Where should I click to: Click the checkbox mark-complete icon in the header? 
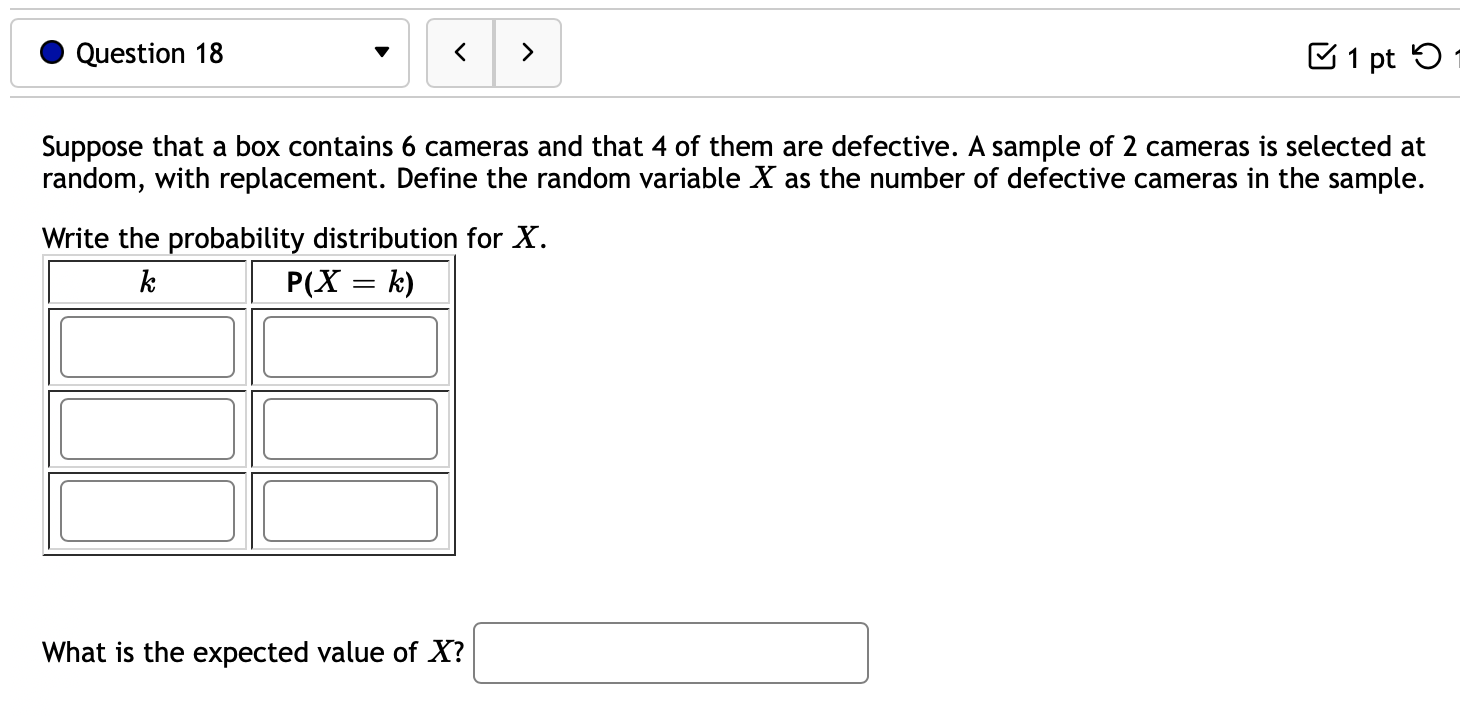(x=1323, y=58)
